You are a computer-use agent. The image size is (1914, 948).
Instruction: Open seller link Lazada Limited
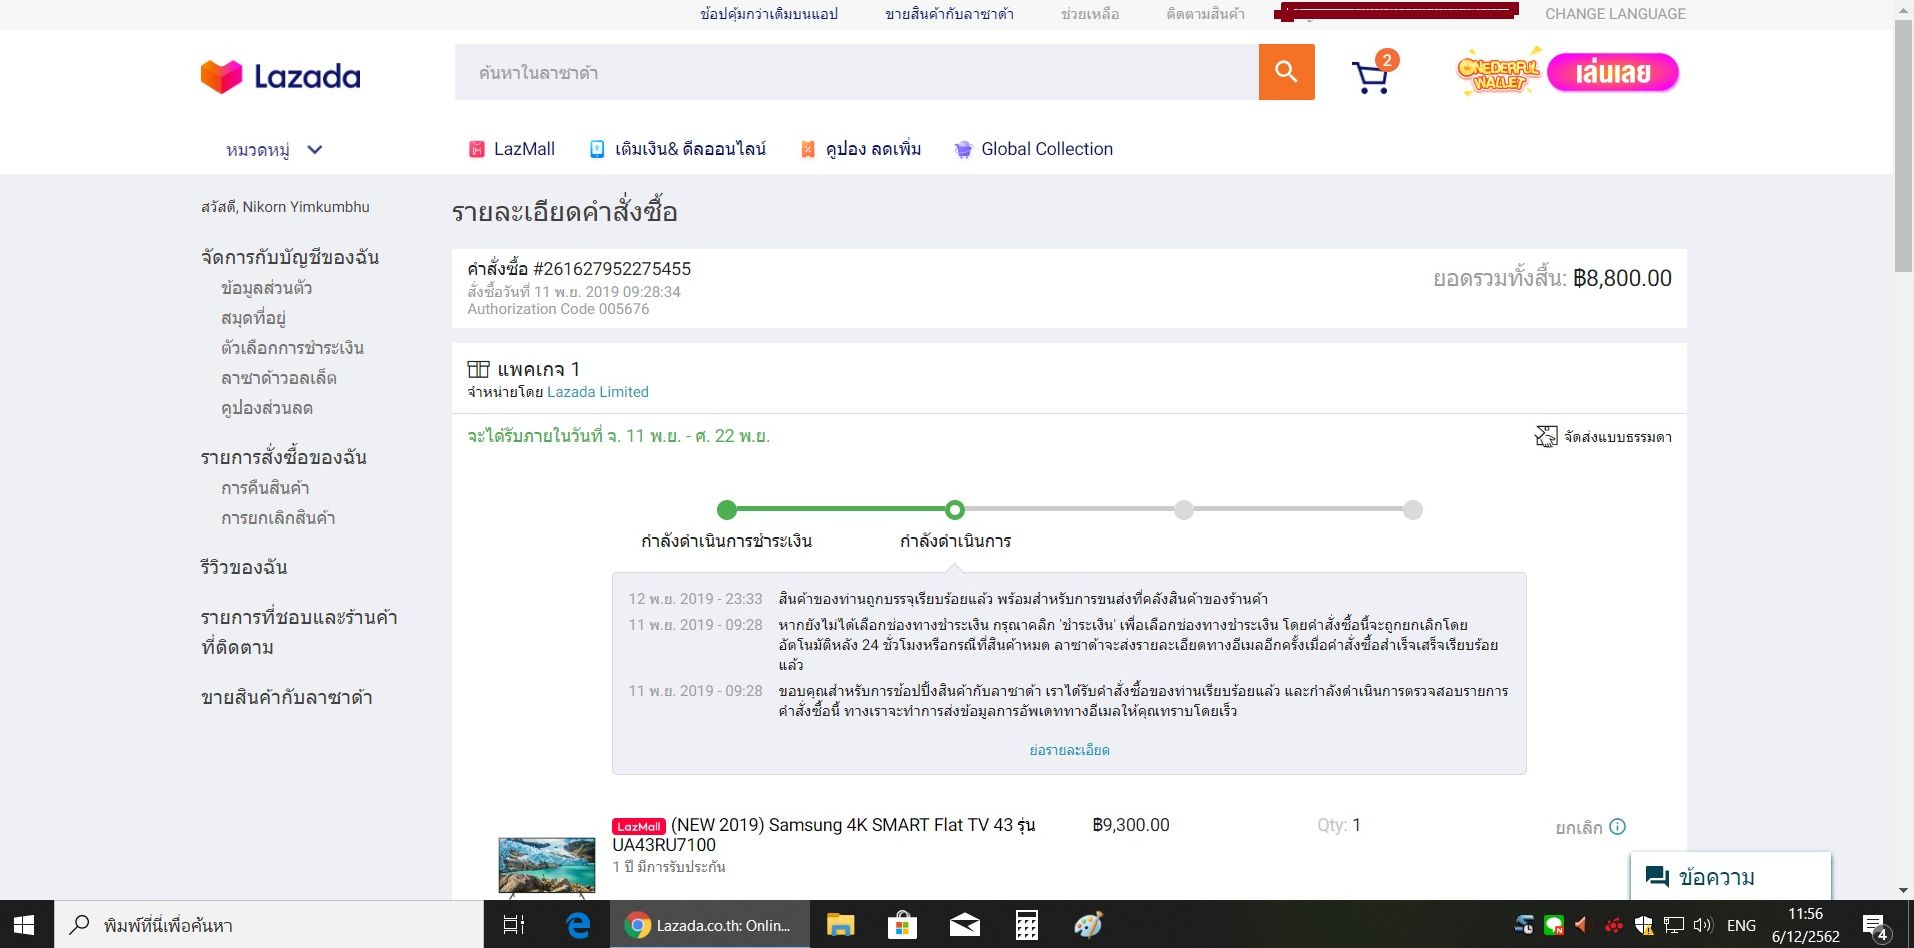click(598, 392)
